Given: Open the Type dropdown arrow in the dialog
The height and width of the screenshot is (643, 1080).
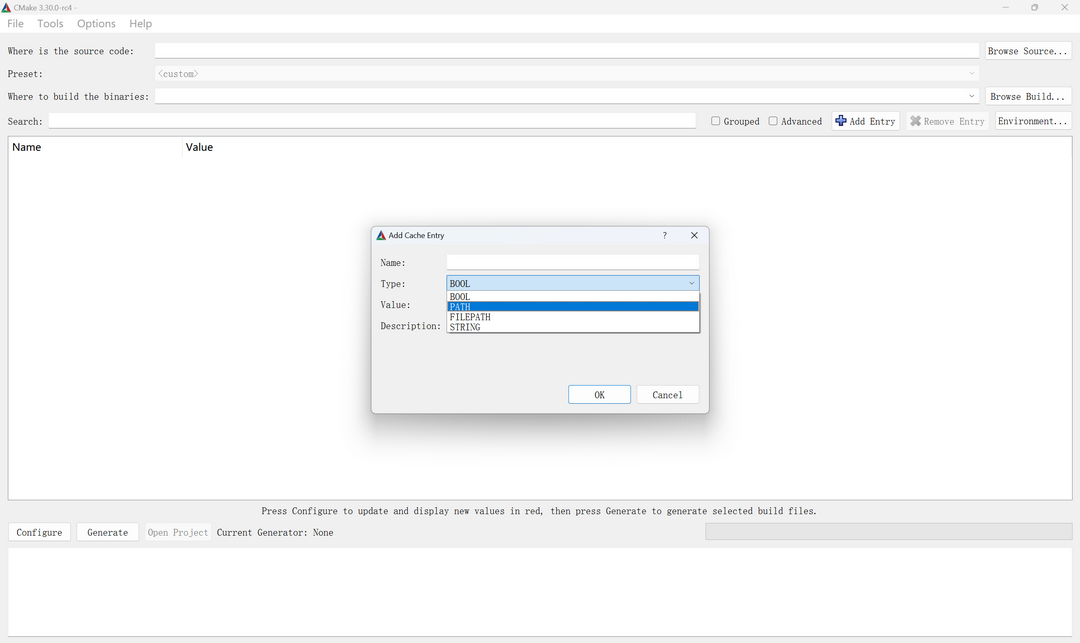Looking at the screenshot, I should [x=690, y=283].
